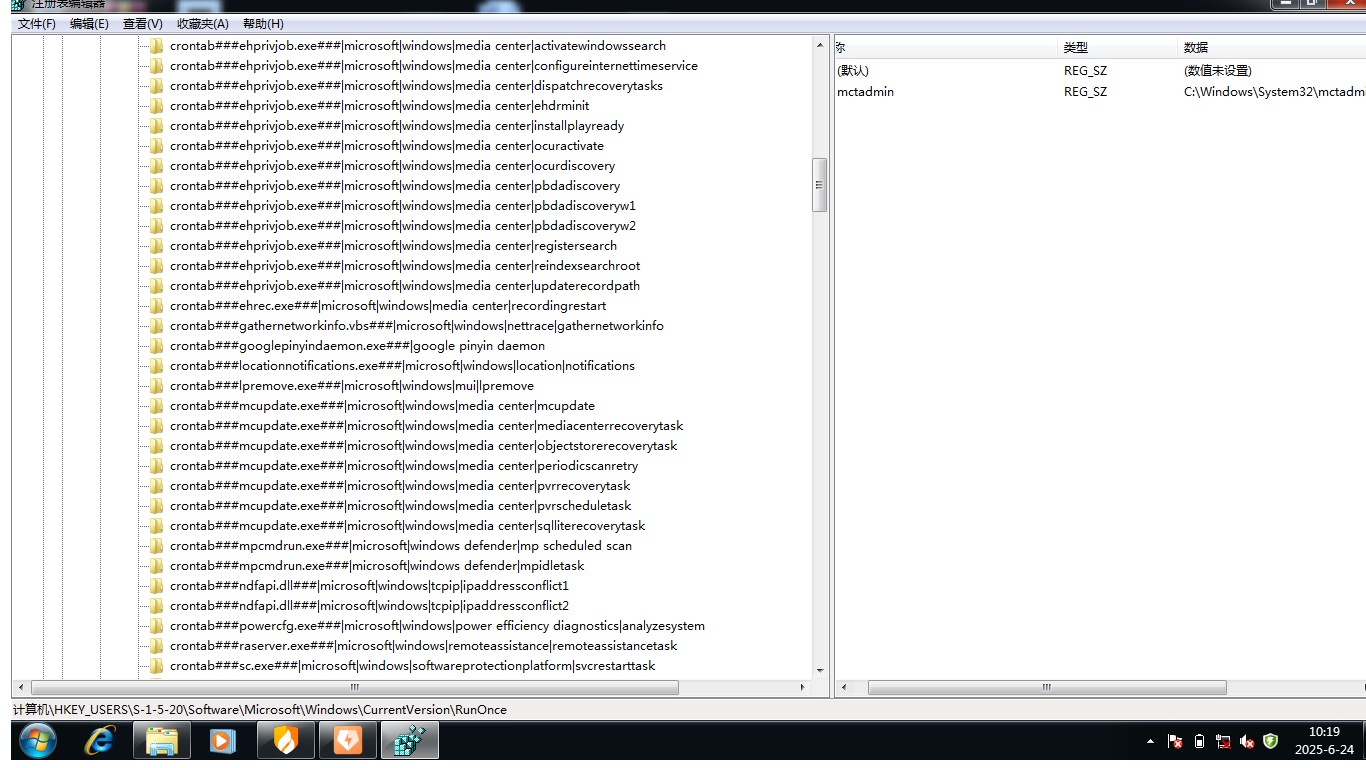Viewport: 1366px width, 768px height.
Task: Click the 数据 column header
Action: tap(1196, 48)
